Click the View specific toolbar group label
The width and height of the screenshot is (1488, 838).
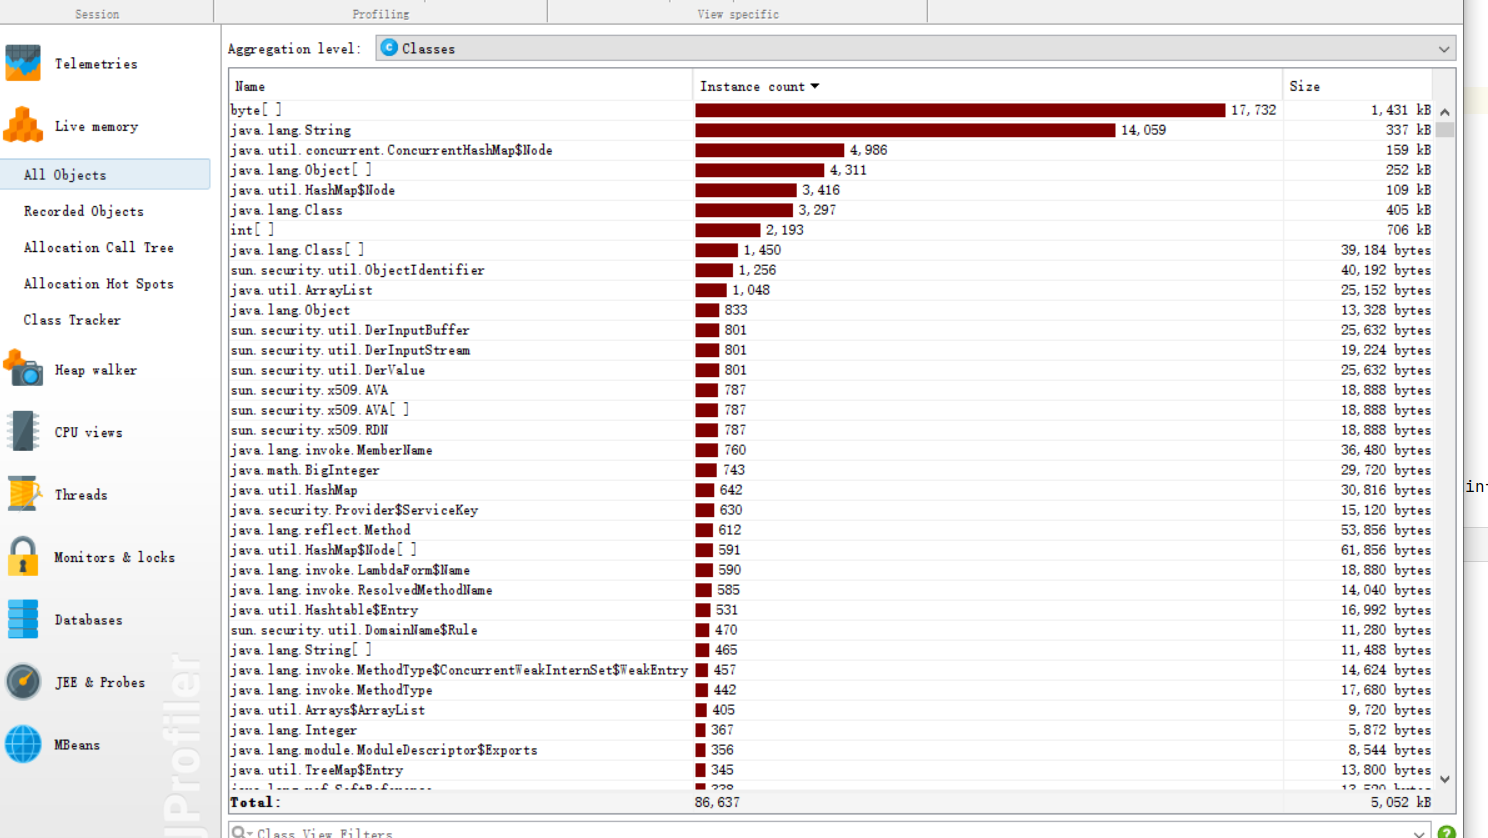(738, 14)
